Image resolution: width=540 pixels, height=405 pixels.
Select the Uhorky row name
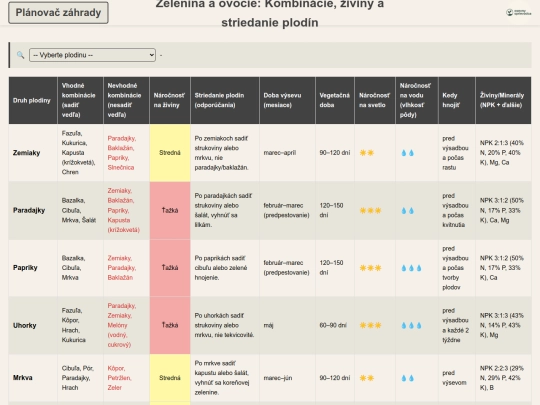(x=24, y=325)
